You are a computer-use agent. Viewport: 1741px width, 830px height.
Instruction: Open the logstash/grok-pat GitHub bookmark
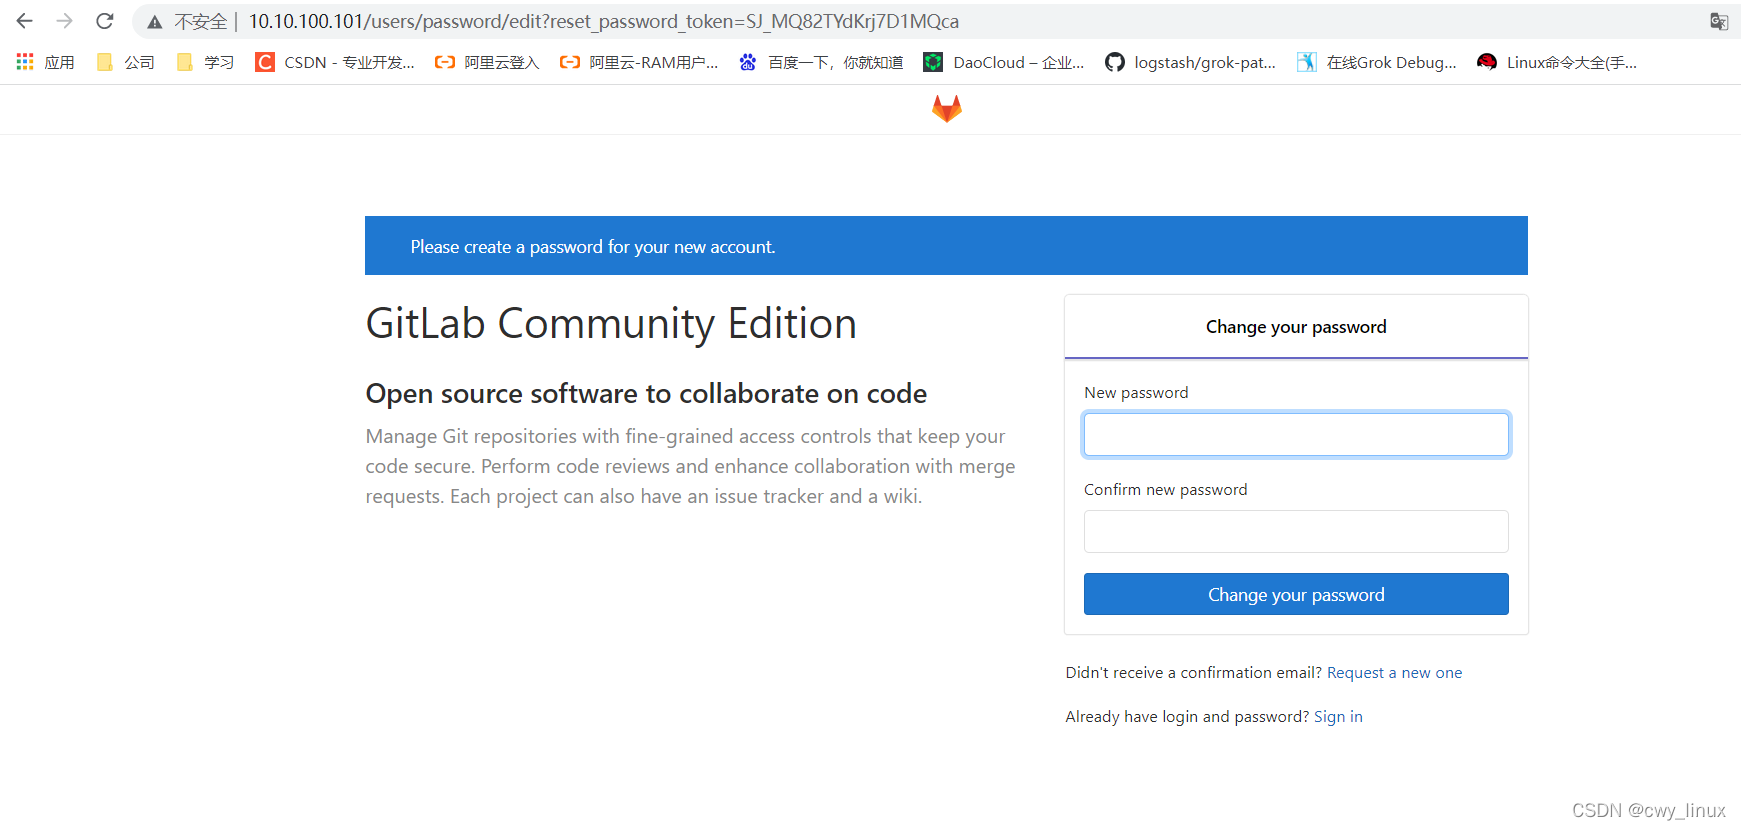(1191, 62)
